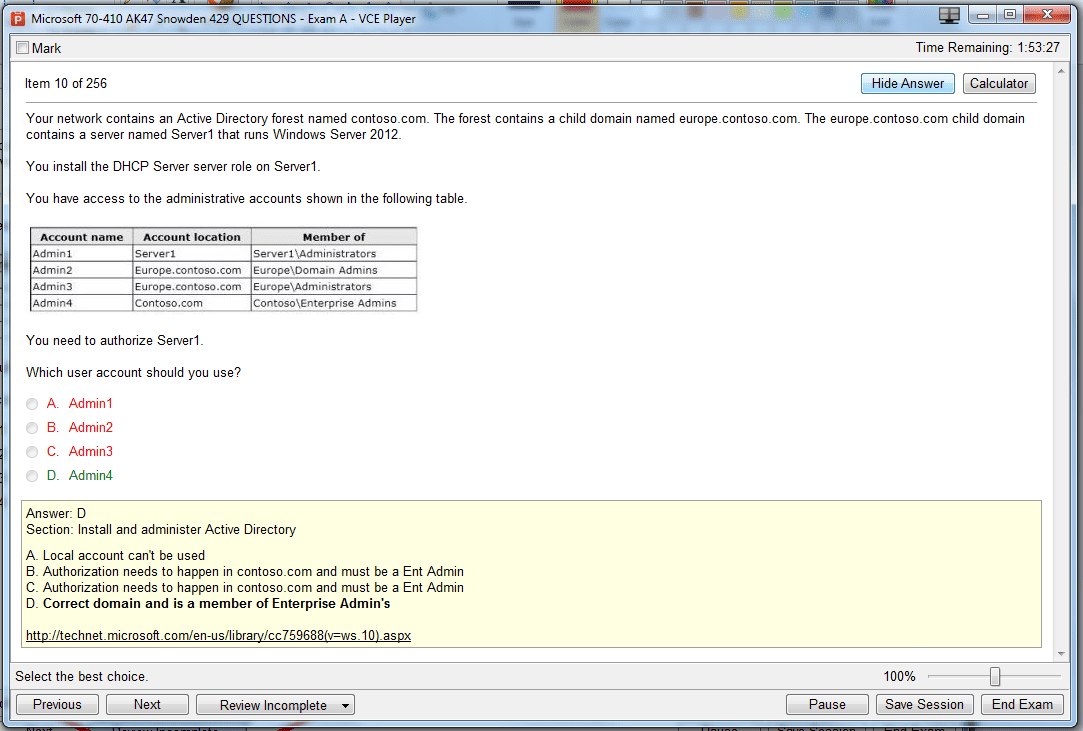Click the Section: Install and administer Active Directory text
Screen dimensions: 1083x731
click(161, 530)
